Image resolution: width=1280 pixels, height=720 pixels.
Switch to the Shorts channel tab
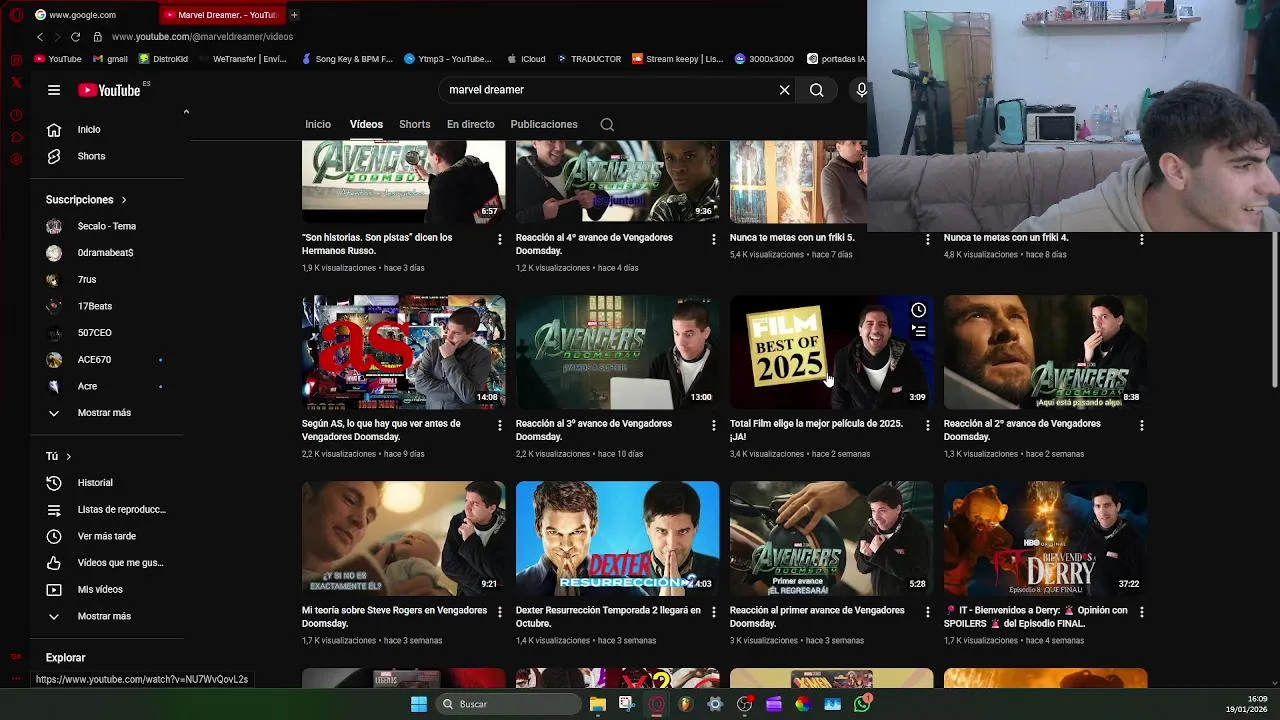[414, 125]
